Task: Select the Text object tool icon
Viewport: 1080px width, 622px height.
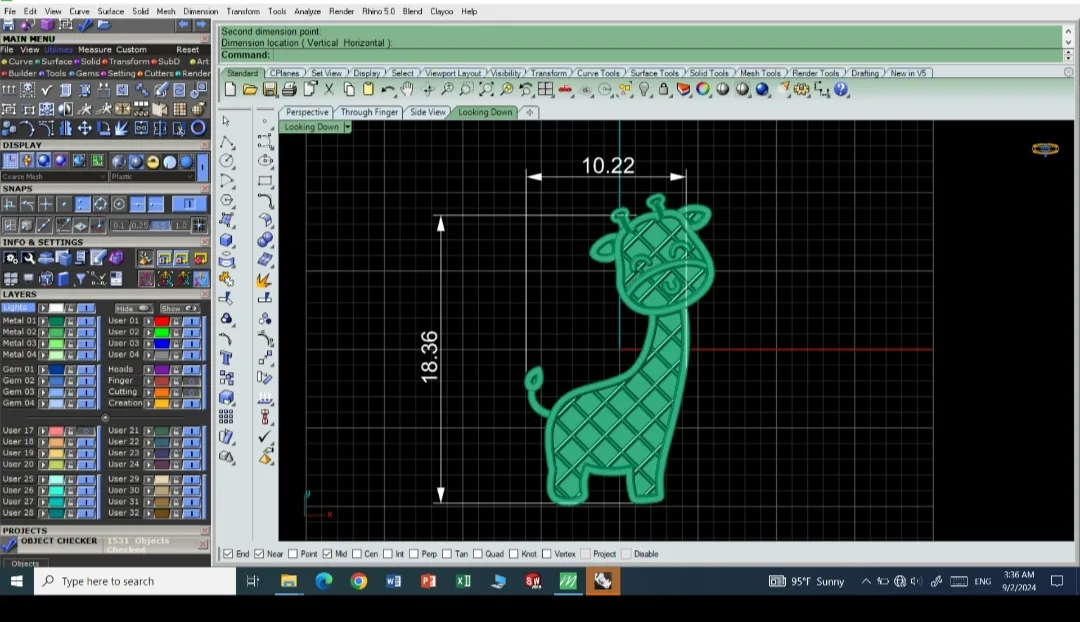Action: [226, 357]
